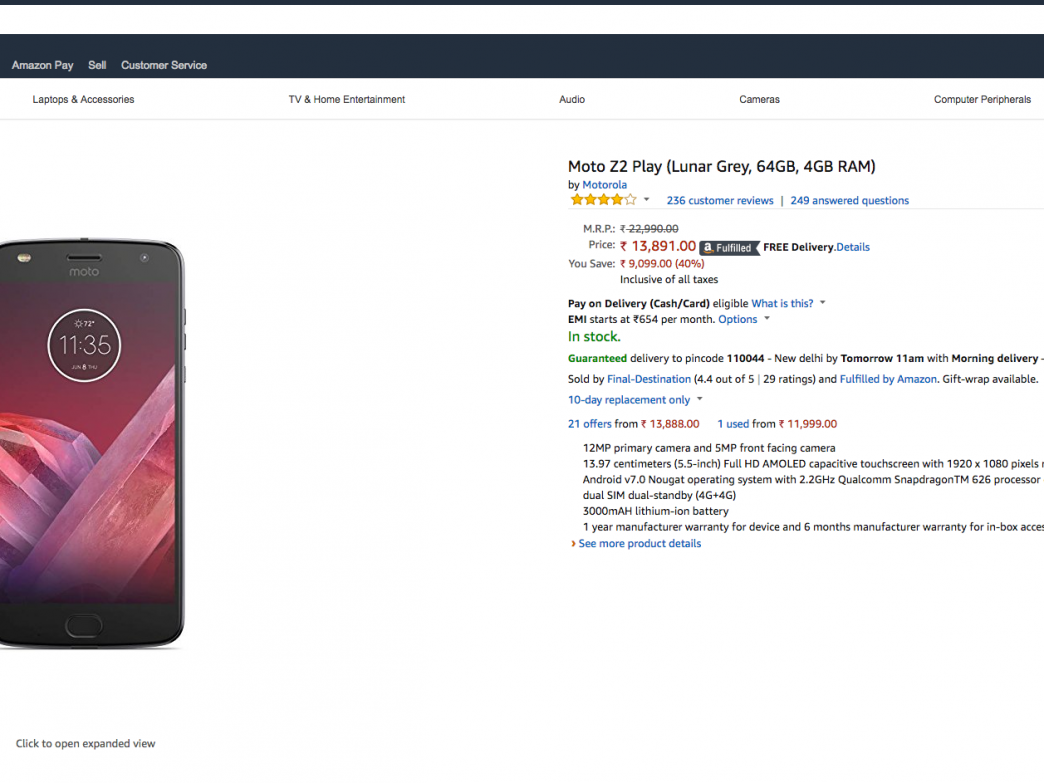Click the arrow icon beside See more details

point(573,544)
